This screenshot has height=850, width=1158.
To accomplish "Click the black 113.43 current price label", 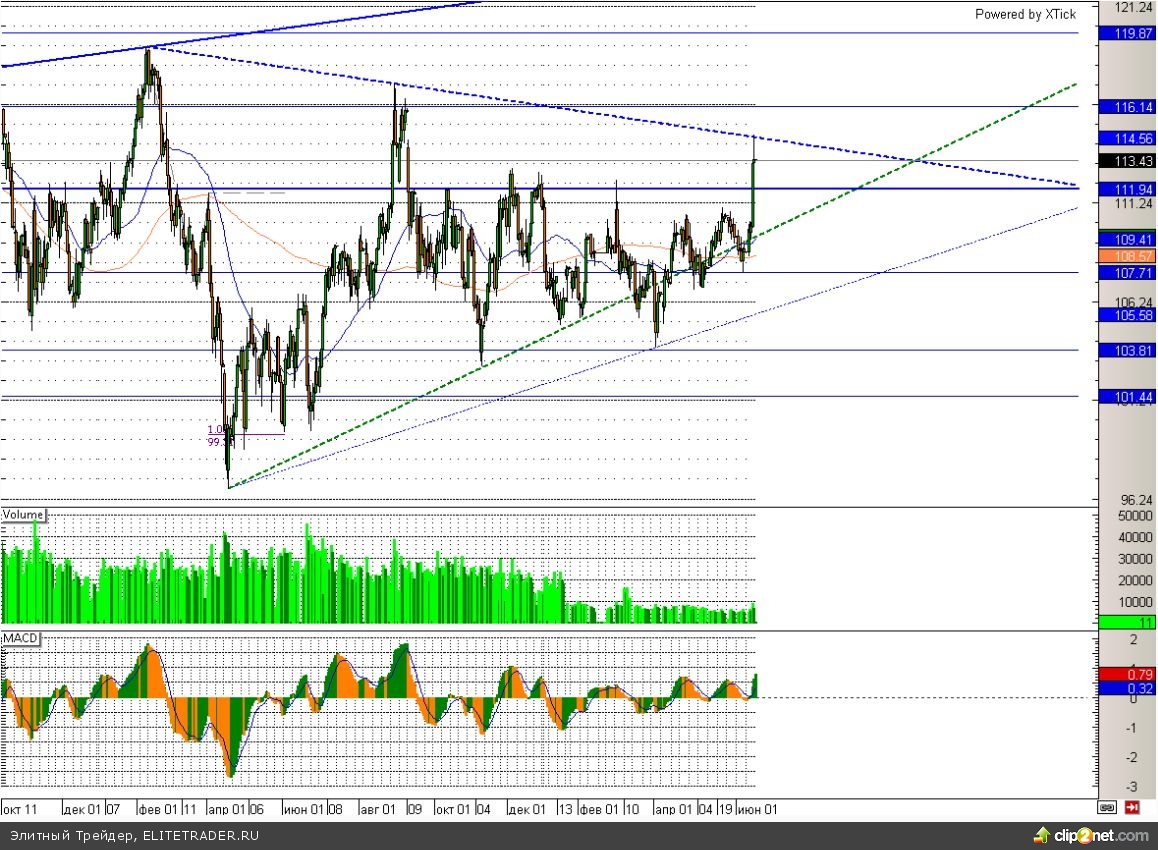I will (1127, 161).
